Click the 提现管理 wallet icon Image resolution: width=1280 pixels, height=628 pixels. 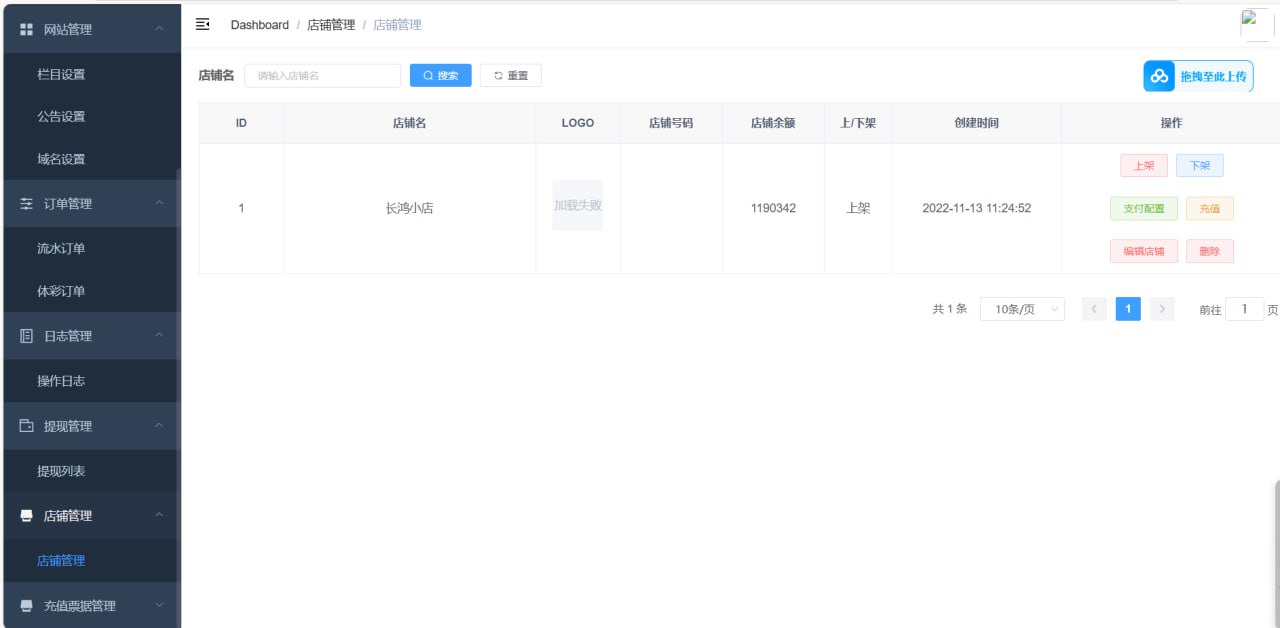(x=27, y=426)
